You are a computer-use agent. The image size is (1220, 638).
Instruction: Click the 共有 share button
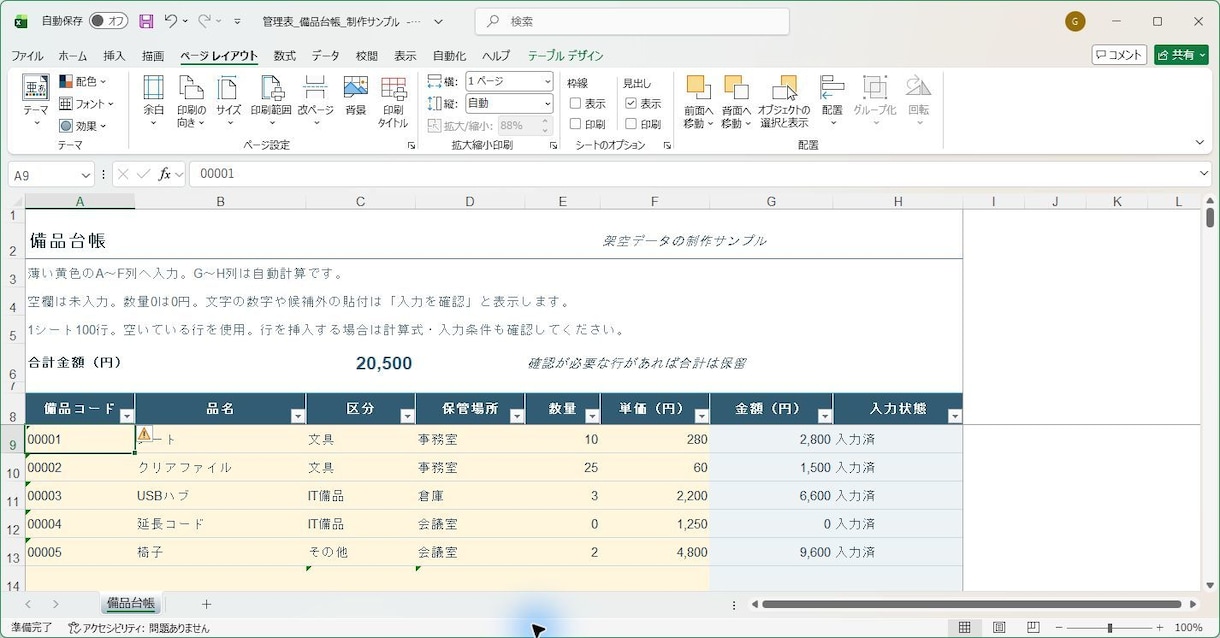pos(1181,55)
